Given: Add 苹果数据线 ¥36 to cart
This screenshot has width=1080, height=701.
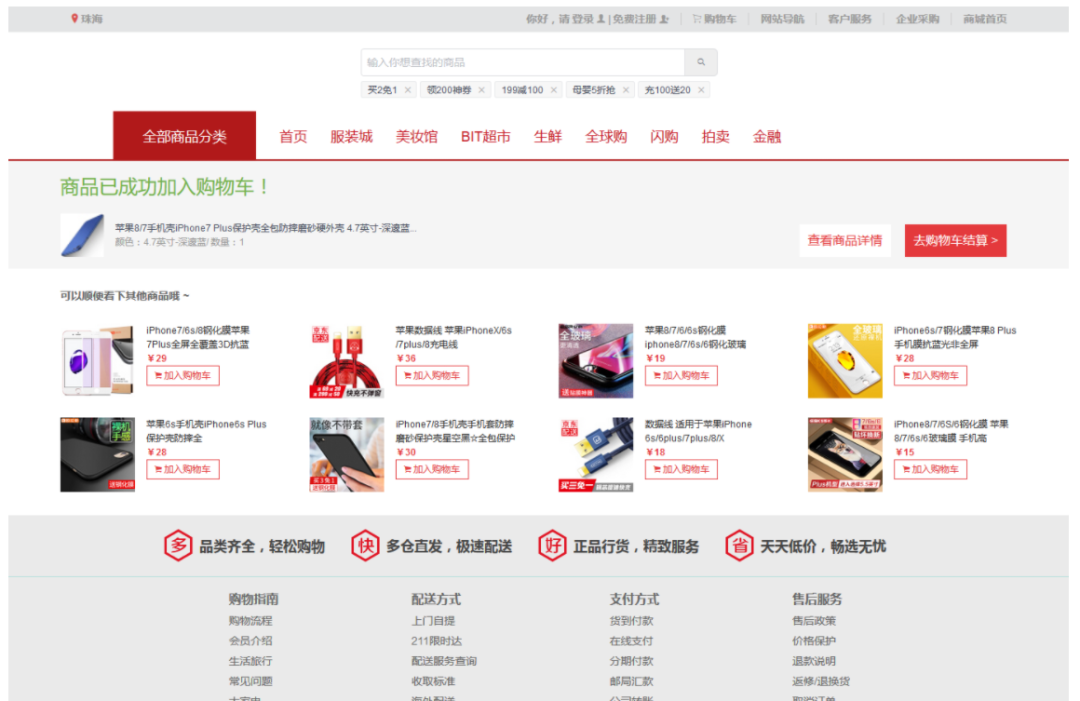Looking at the screenshot, I should (432, 376).
